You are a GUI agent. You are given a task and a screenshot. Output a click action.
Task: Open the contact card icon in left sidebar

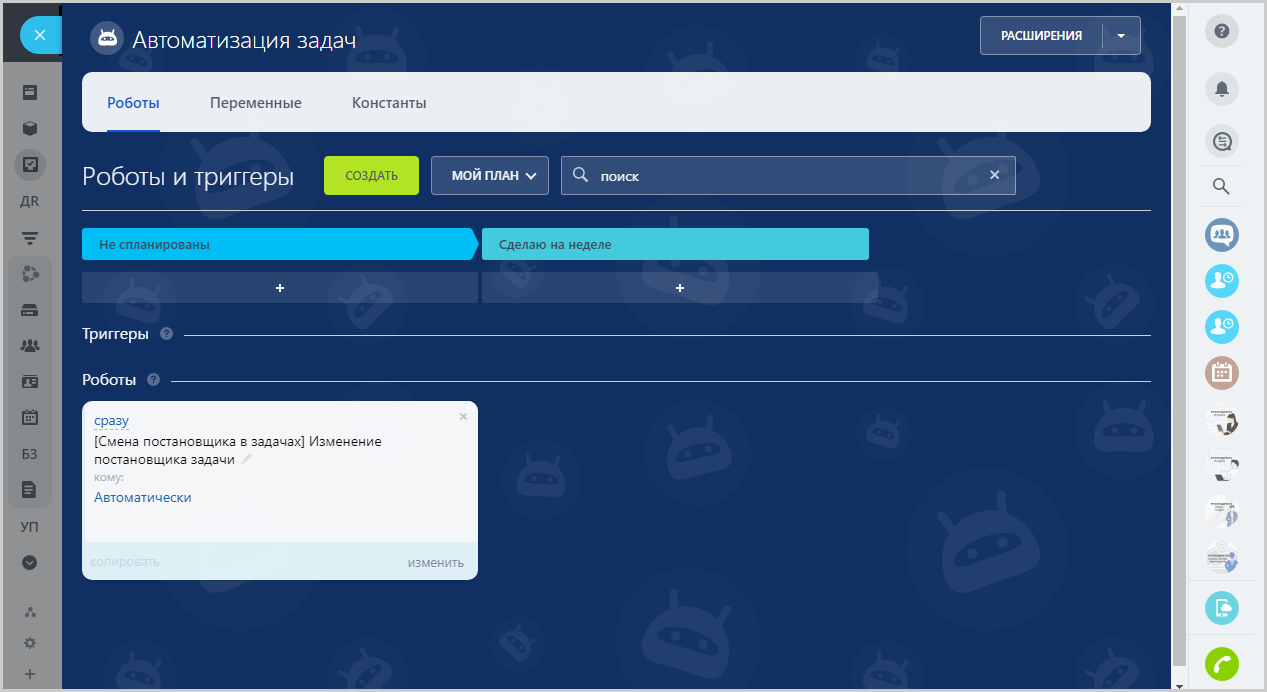point(30,382)
